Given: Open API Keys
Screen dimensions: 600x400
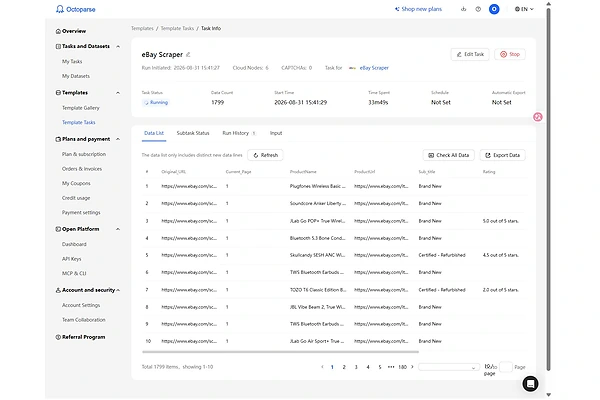Looking at the screenshot, I should click(x=72, y=259).
